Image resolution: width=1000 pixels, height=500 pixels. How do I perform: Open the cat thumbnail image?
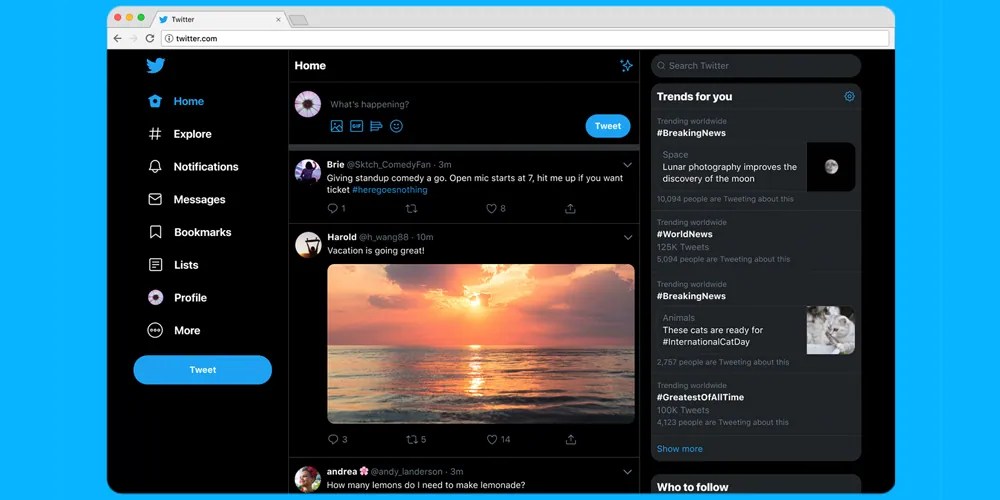[x=831, y=330]
